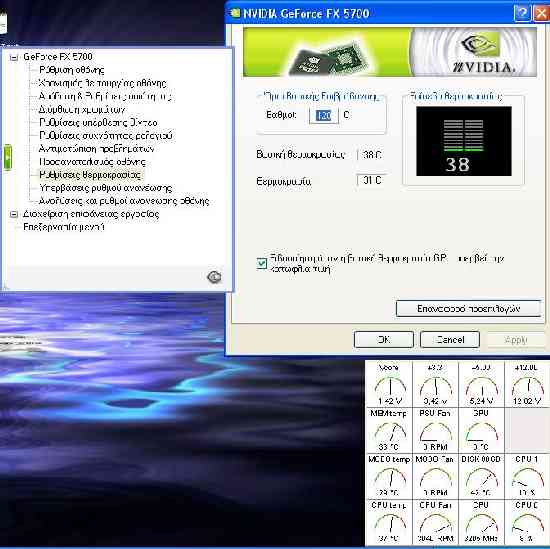Select Αντιμετώπιση προβλημάτων tree item
Screen dimensions: 550x549
pyautogui.click(x=96, y=149)
